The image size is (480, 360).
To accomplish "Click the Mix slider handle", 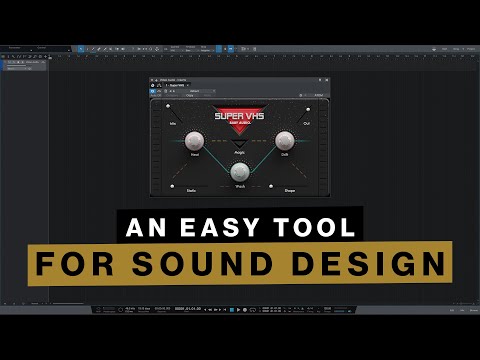I will [168, 106].
